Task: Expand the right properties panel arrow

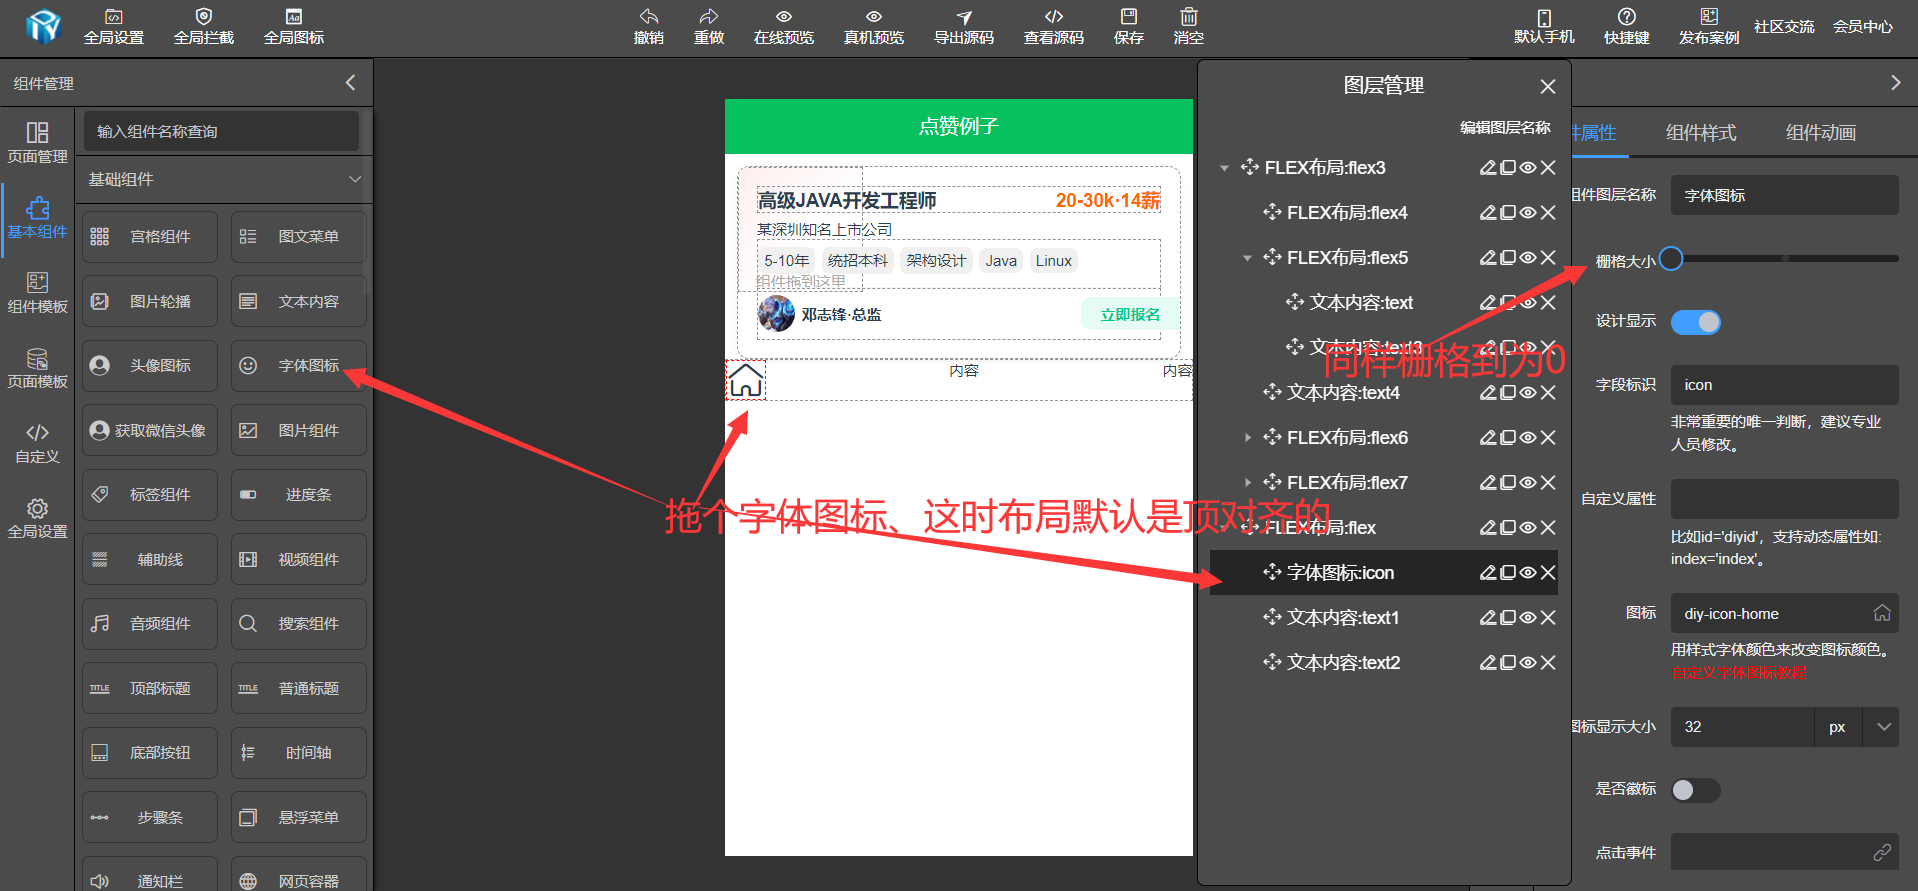Action: [x=1895, y=83]
